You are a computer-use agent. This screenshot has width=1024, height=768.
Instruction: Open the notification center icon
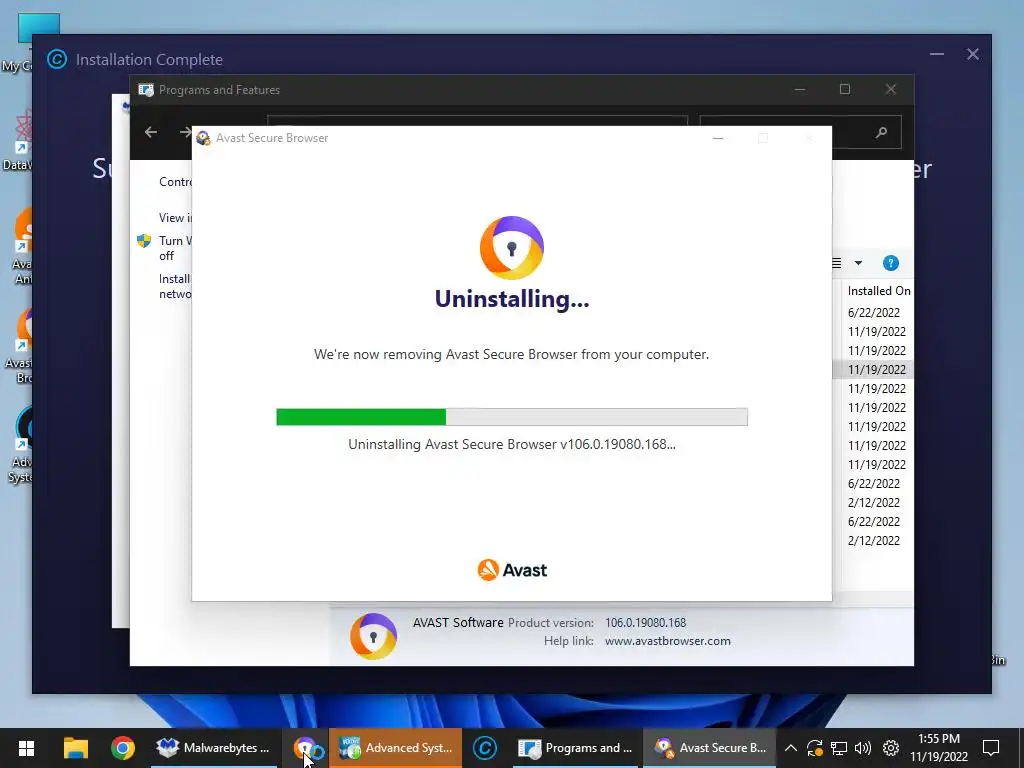[x=991, y=748]
